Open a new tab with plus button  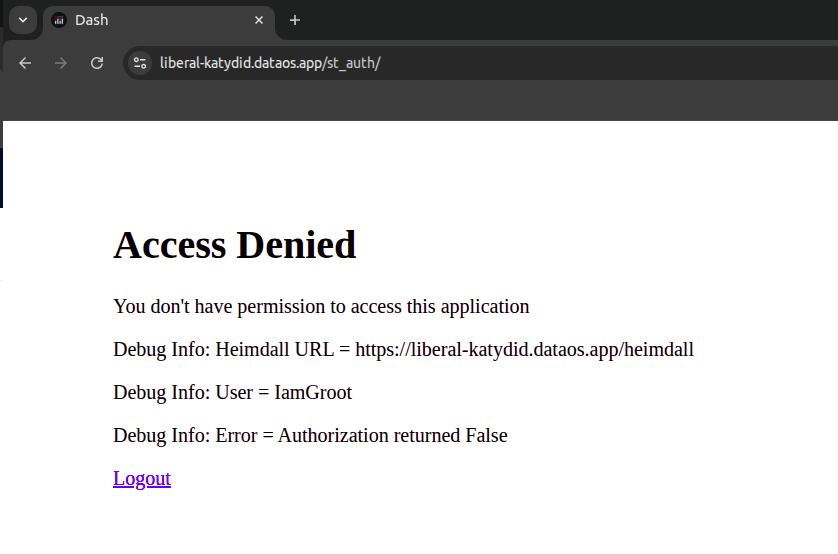click(x=294, y=20)
